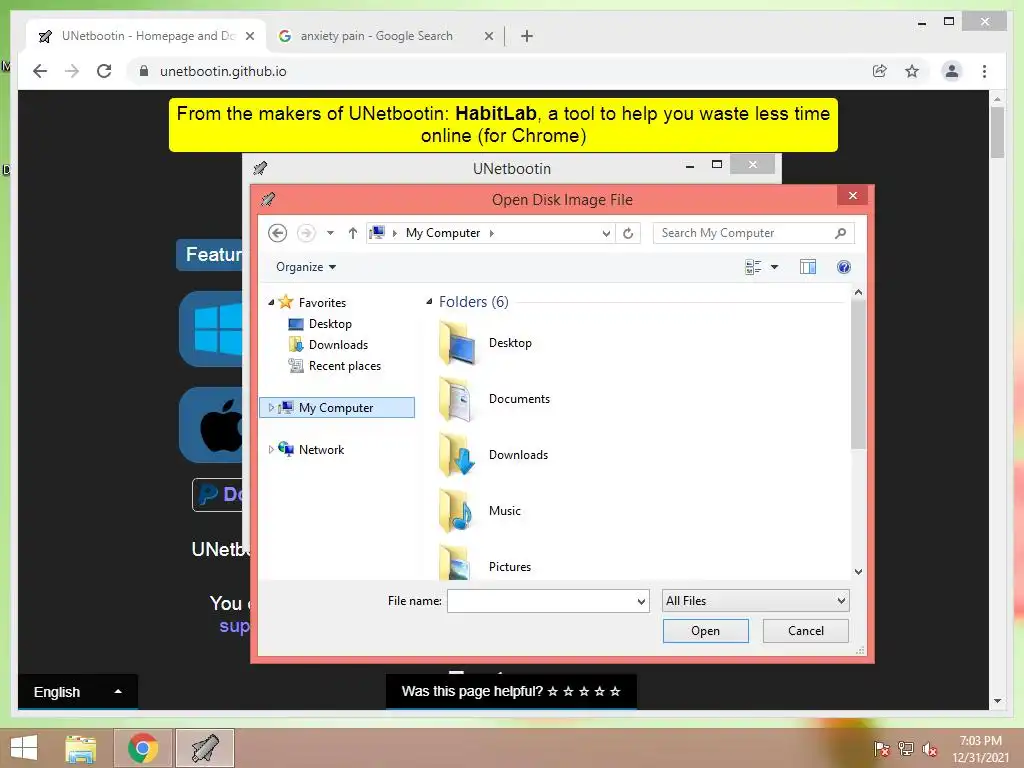Click the taskbar clock showing 7:03 PM
This screenshot has width=1024, height=768.
981,749
